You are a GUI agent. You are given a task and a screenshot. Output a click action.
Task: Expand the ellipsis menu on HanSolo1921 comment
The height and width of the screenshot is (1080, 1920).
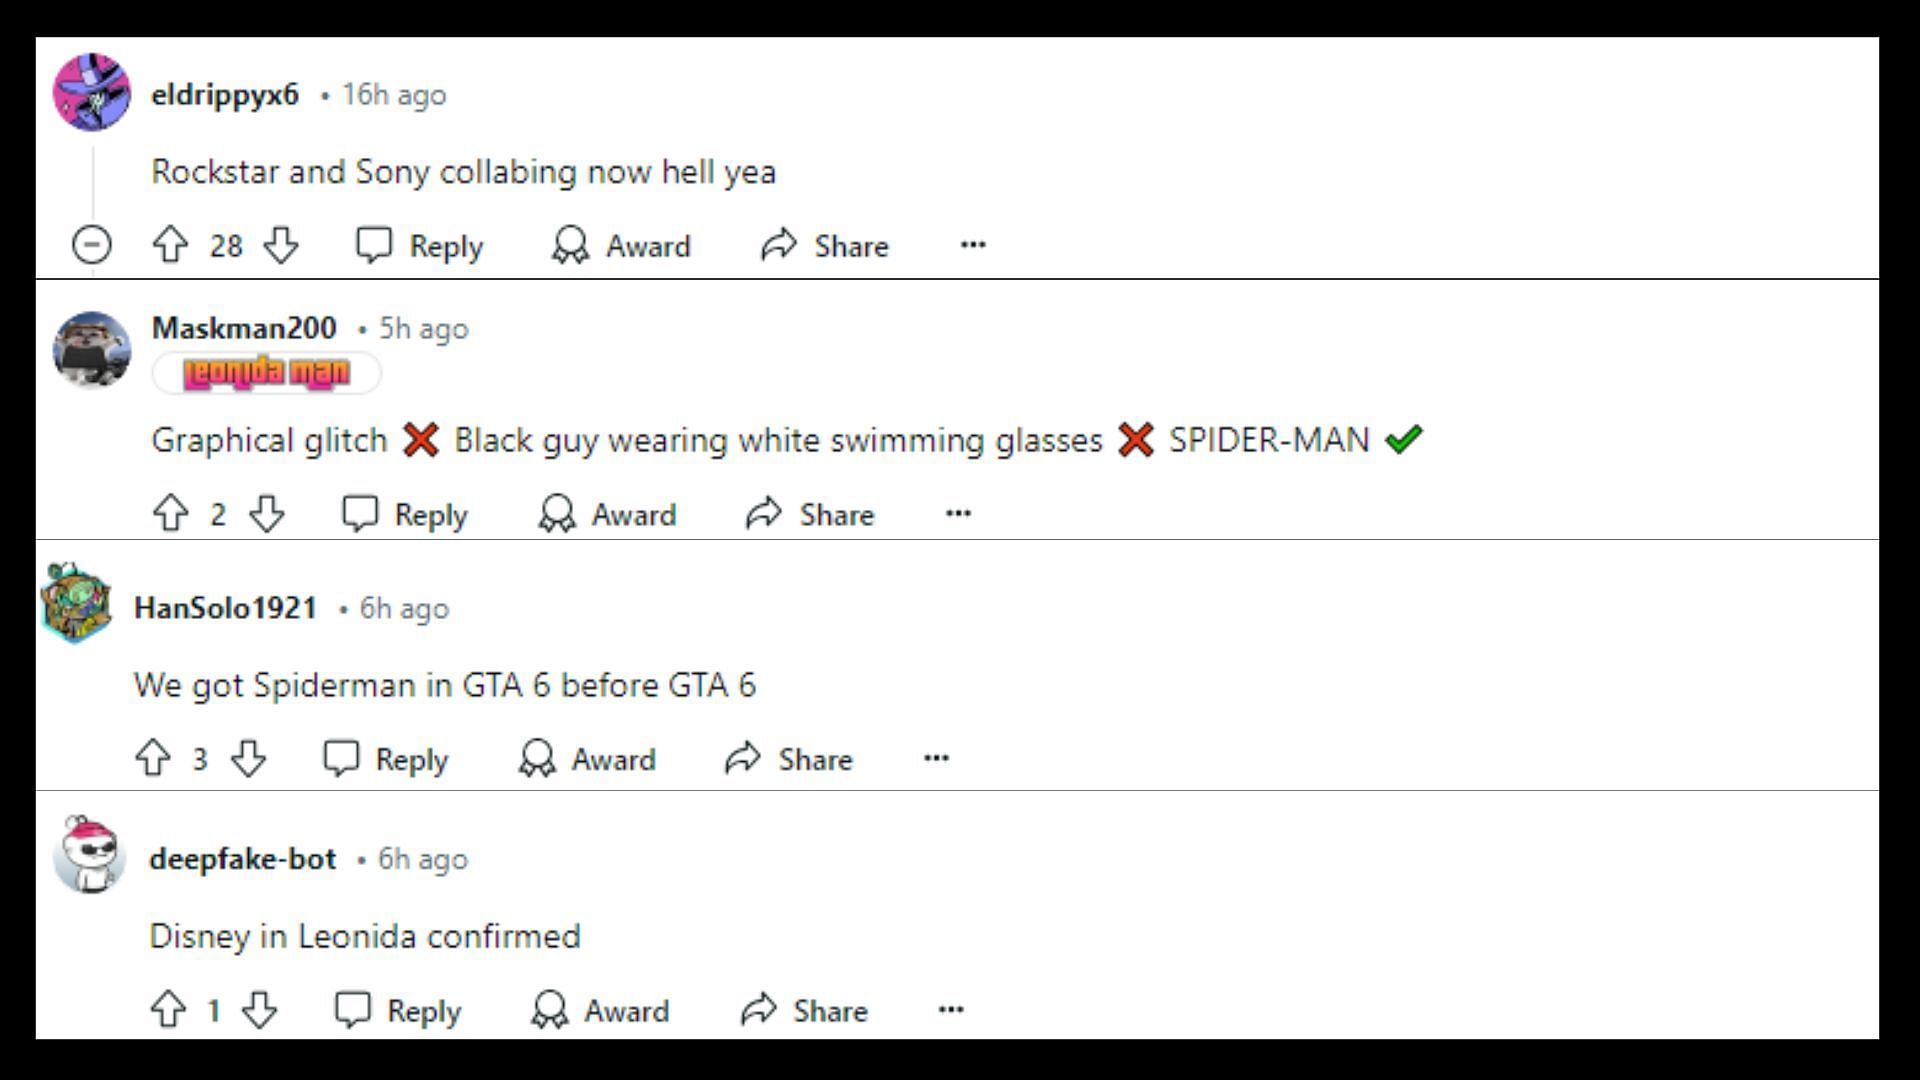[938, 758]
